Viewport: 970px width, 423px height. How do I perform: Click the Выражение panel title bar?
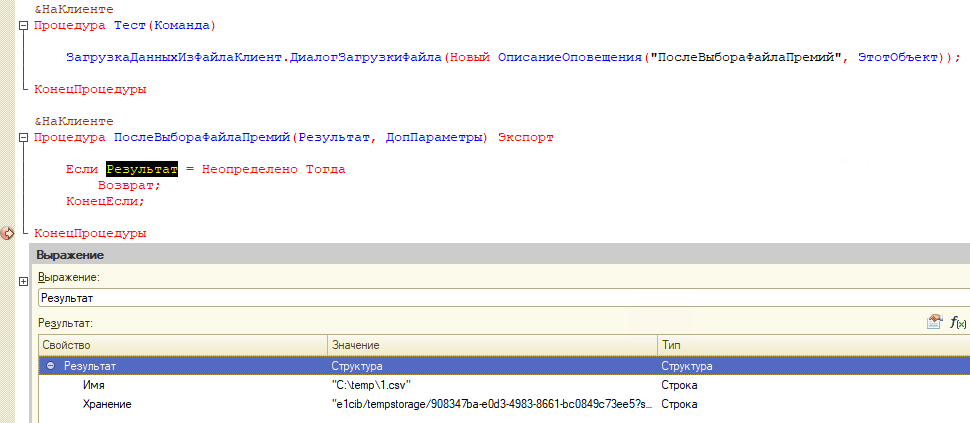pos(500,255)
